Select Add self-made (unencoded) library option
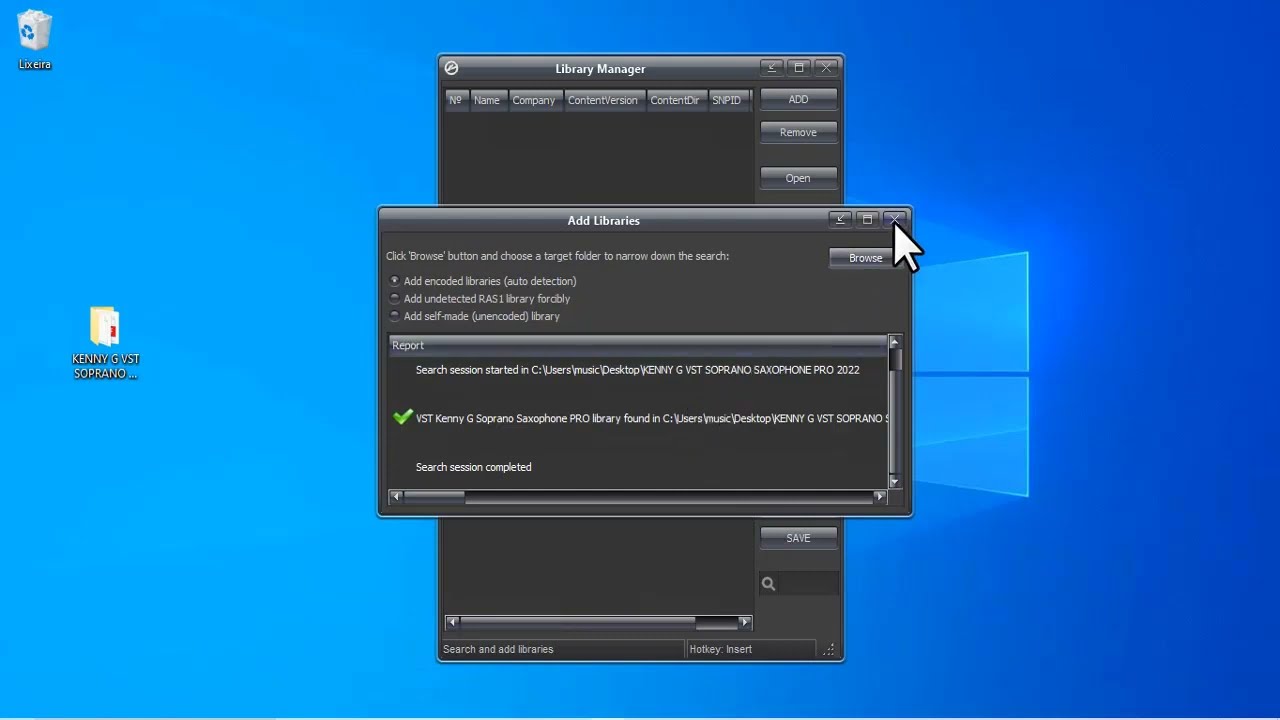 (x=475, y=316)
